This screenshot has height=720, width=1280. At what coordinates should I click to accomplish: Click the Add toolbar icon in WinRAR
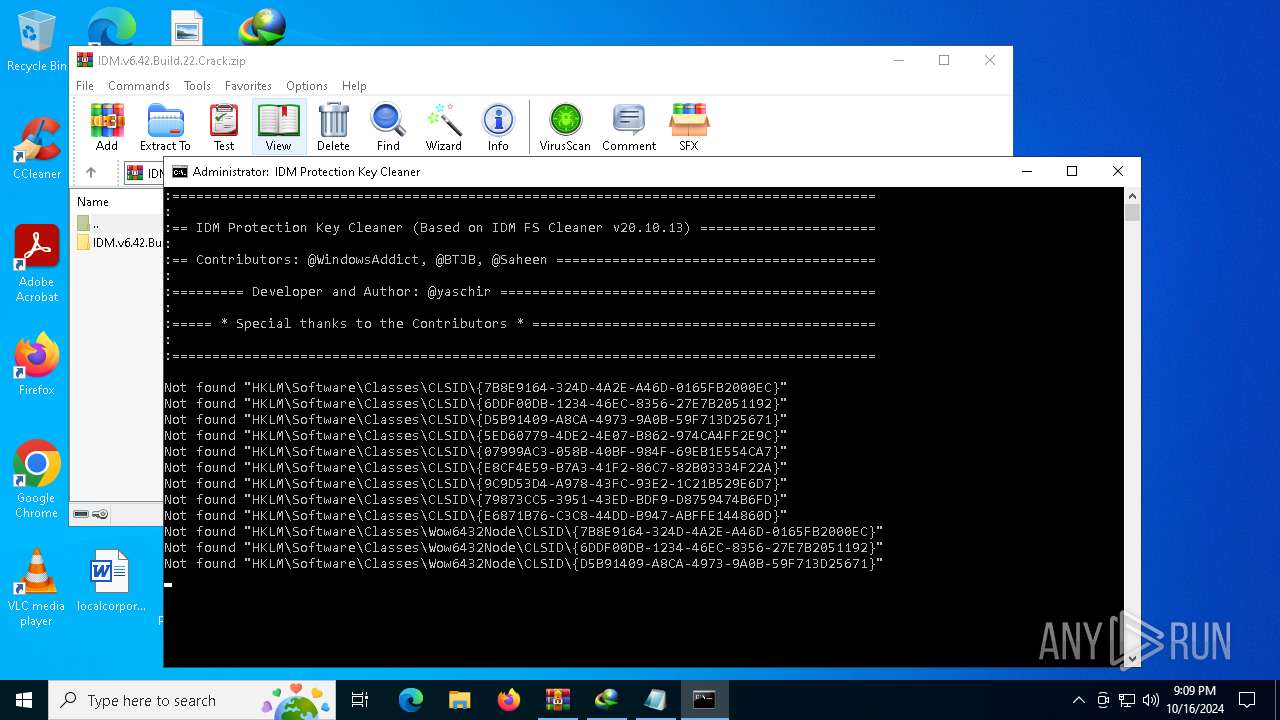107,127
